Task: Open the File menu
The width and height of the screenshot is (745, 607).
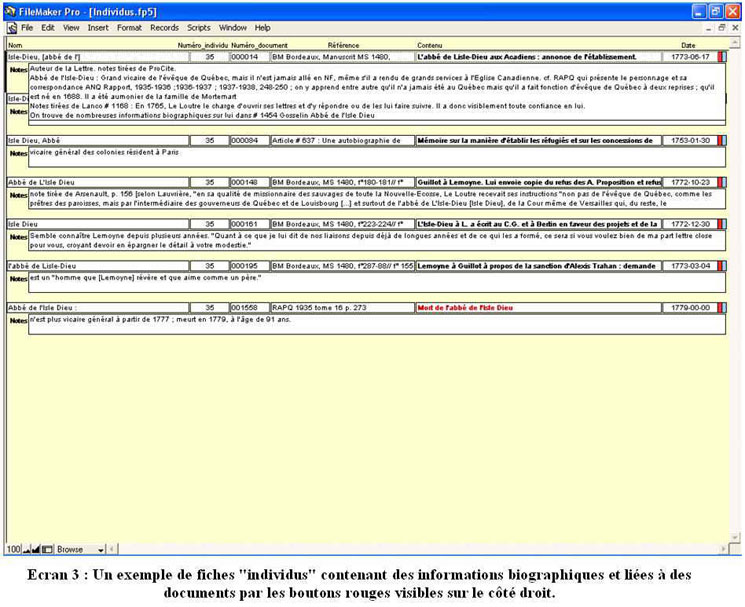Action: (27, 28)
